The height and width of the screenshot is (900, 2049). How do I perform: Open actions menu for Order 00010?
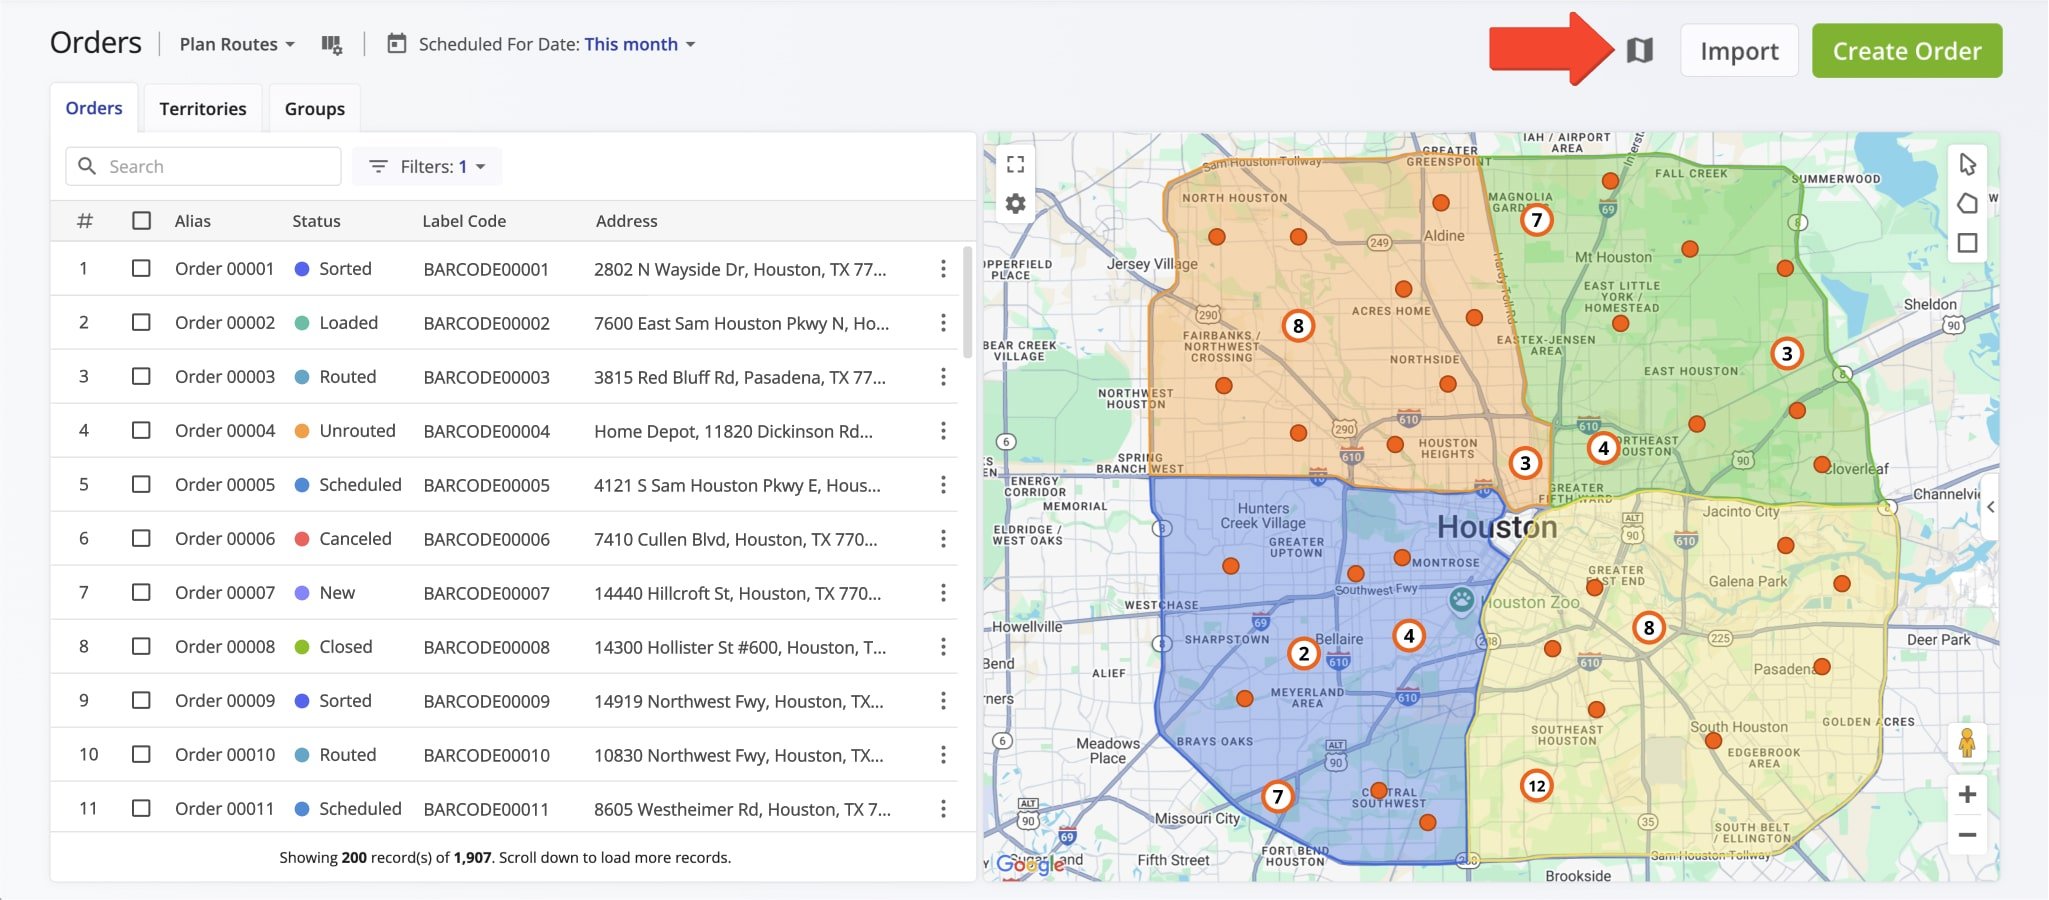tap(943, 755)
